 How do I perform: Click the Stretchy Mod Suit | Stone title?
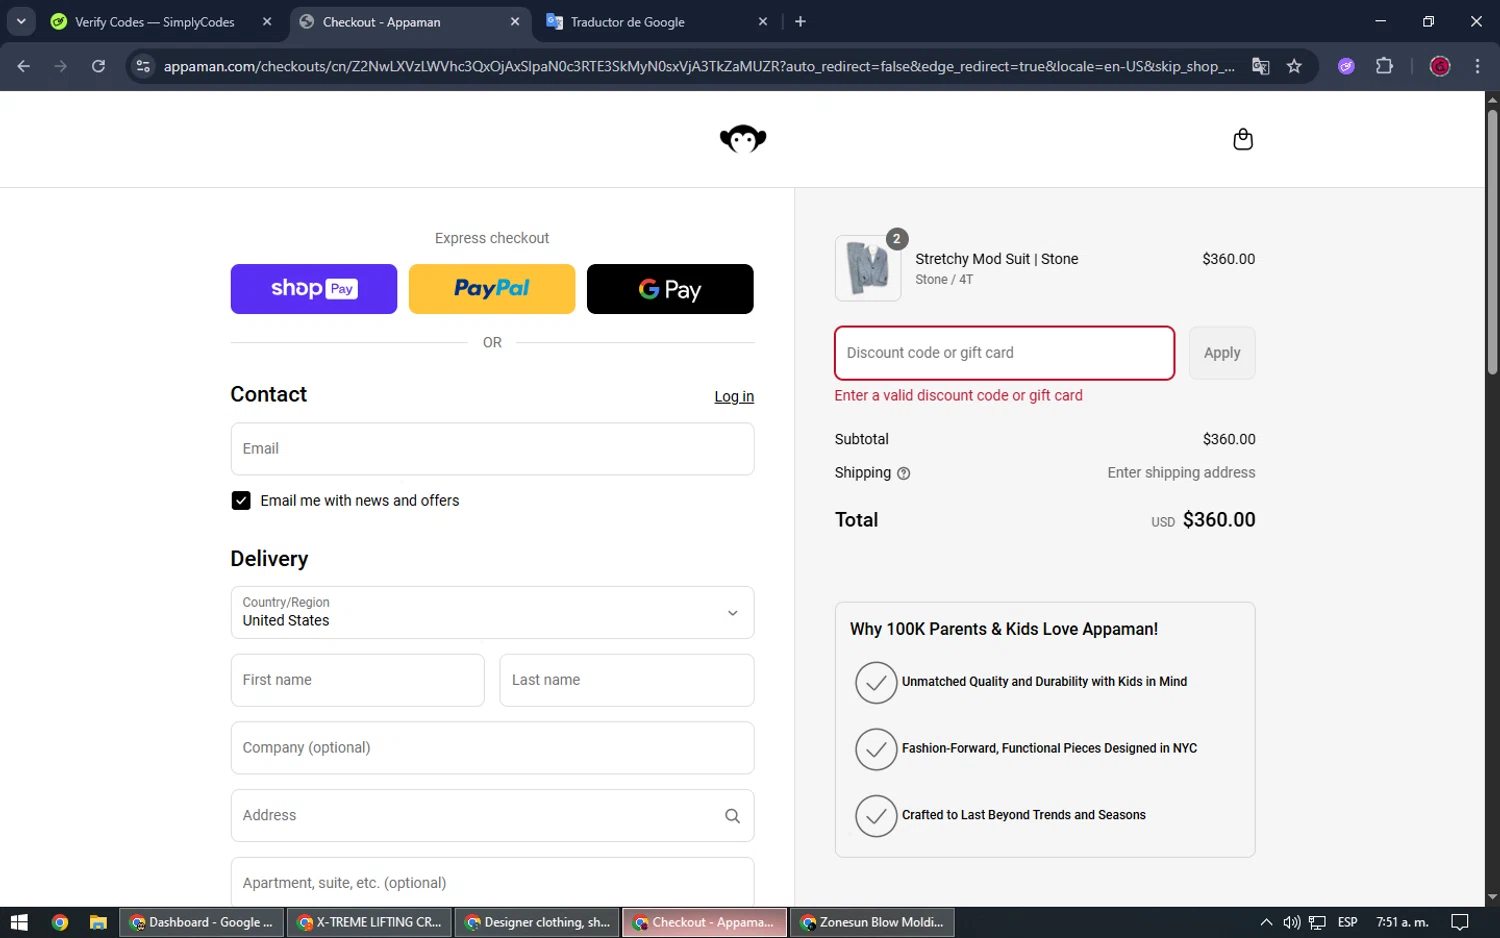(996, 259)
